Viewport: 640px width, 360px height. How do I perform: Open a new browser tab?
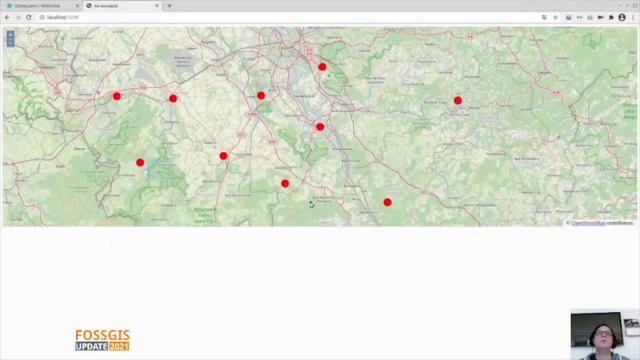click(x=169, y=6)
